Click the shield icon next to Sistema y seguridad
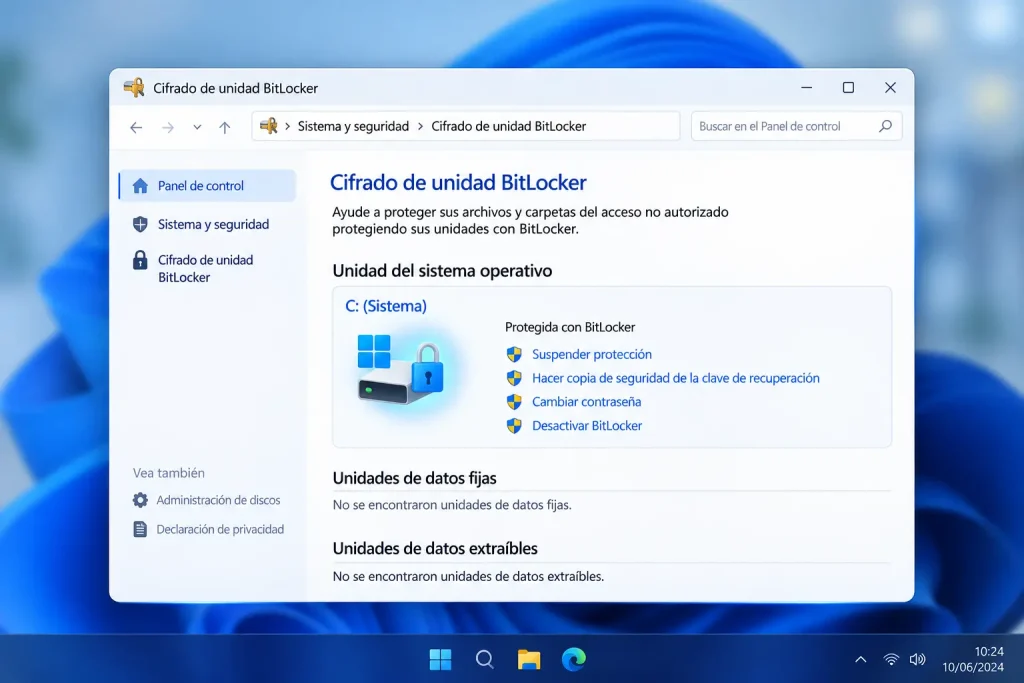1024x683 pixels. point(140,224)
